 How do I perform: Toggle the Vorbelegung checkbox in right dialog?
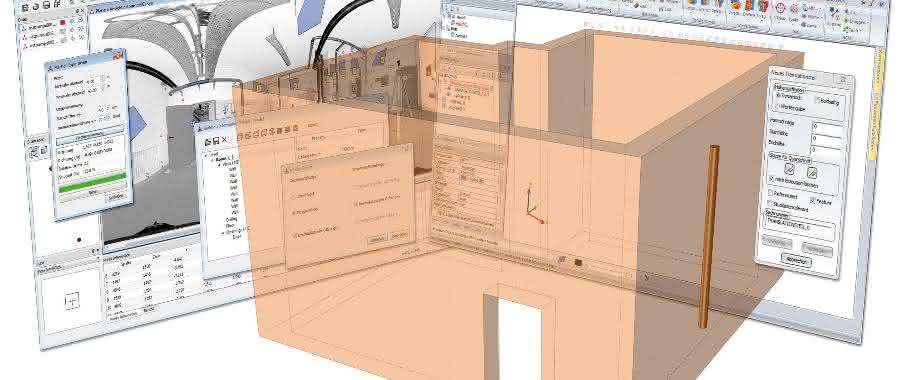pos(818,100)
